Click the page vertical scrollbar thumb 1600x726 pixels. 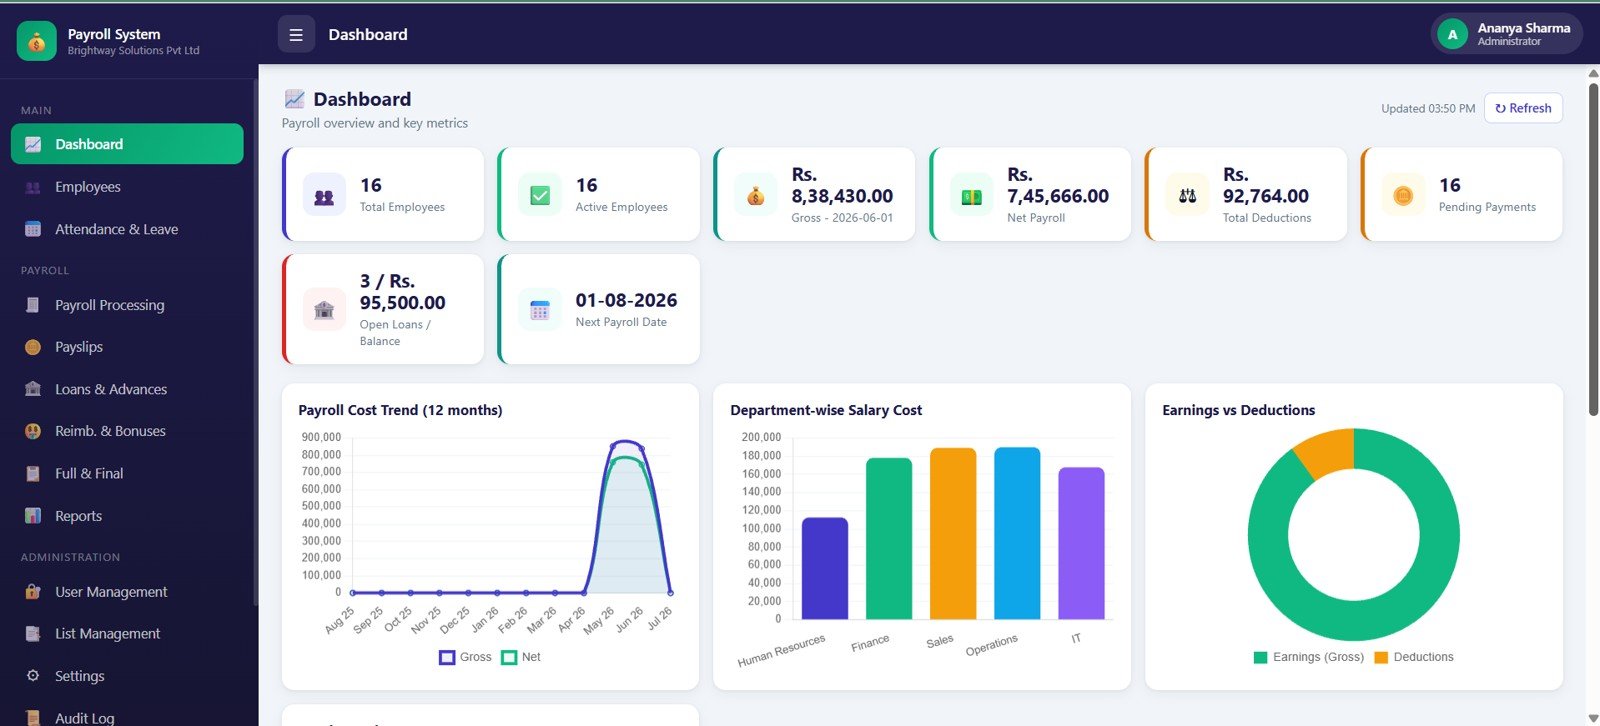pyautogui.click(x=1593, y=249)
